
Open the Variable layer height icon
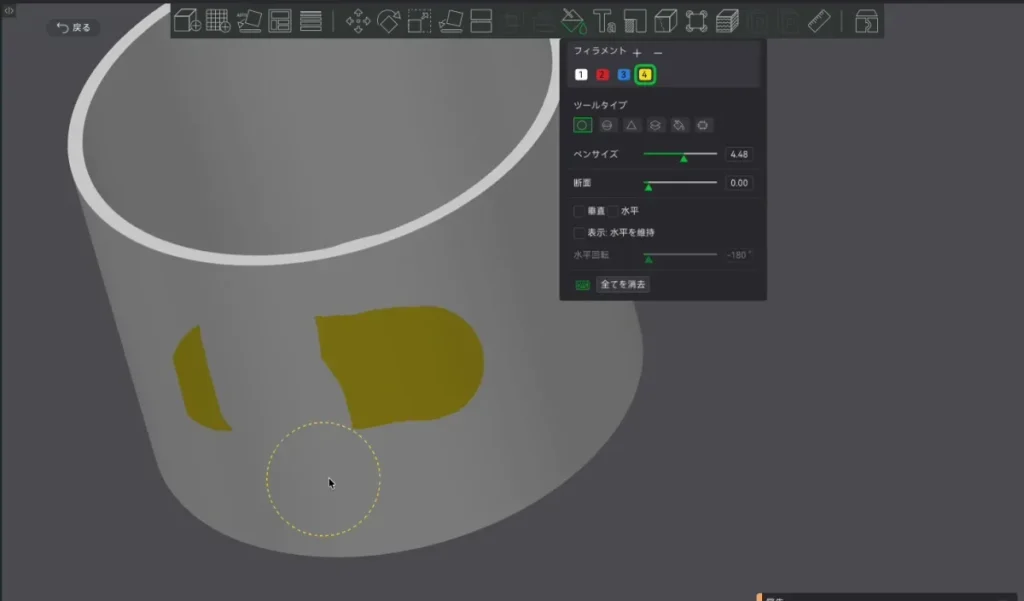(x=311, y=21)
